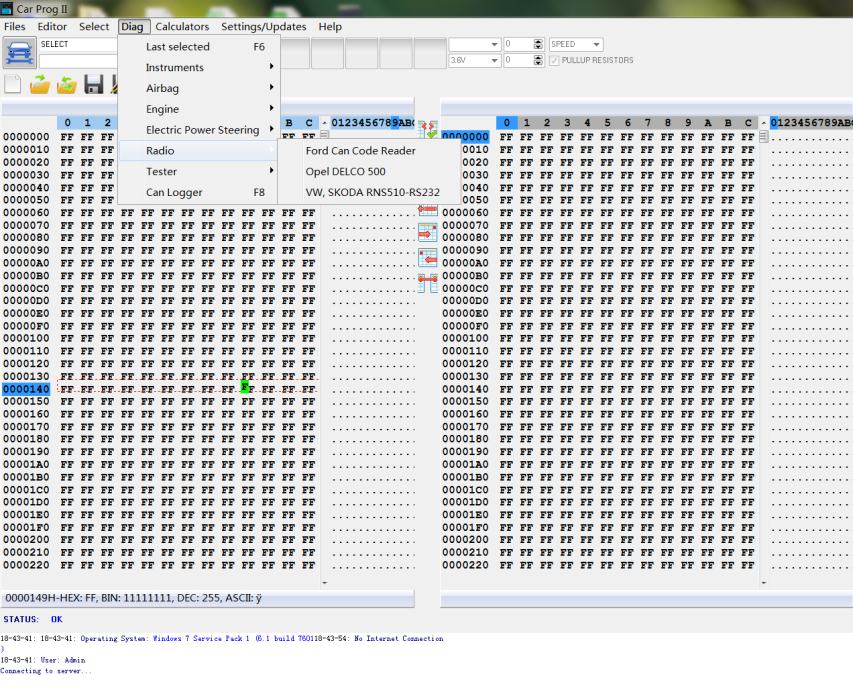
Task: Click Can Logger in Diag menu
Action: pos(174,192)
